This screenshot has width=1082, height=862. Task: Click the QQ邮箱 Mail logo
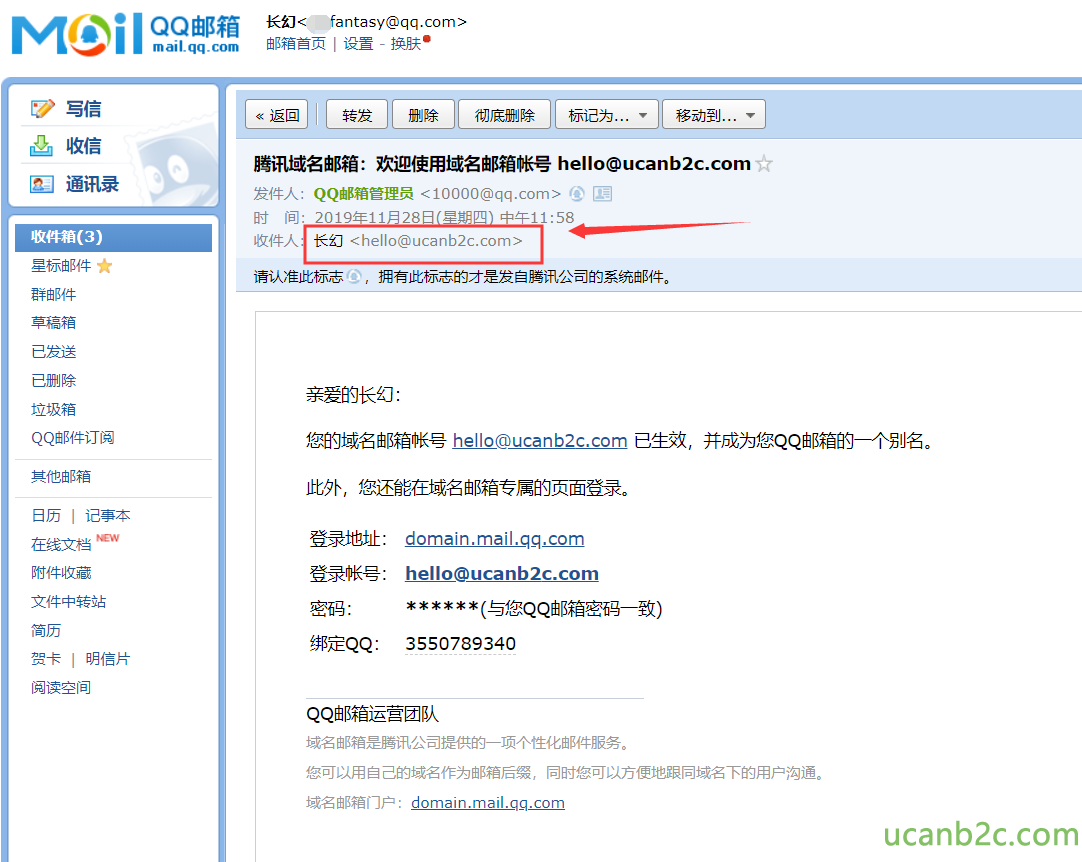click(126, 34)
